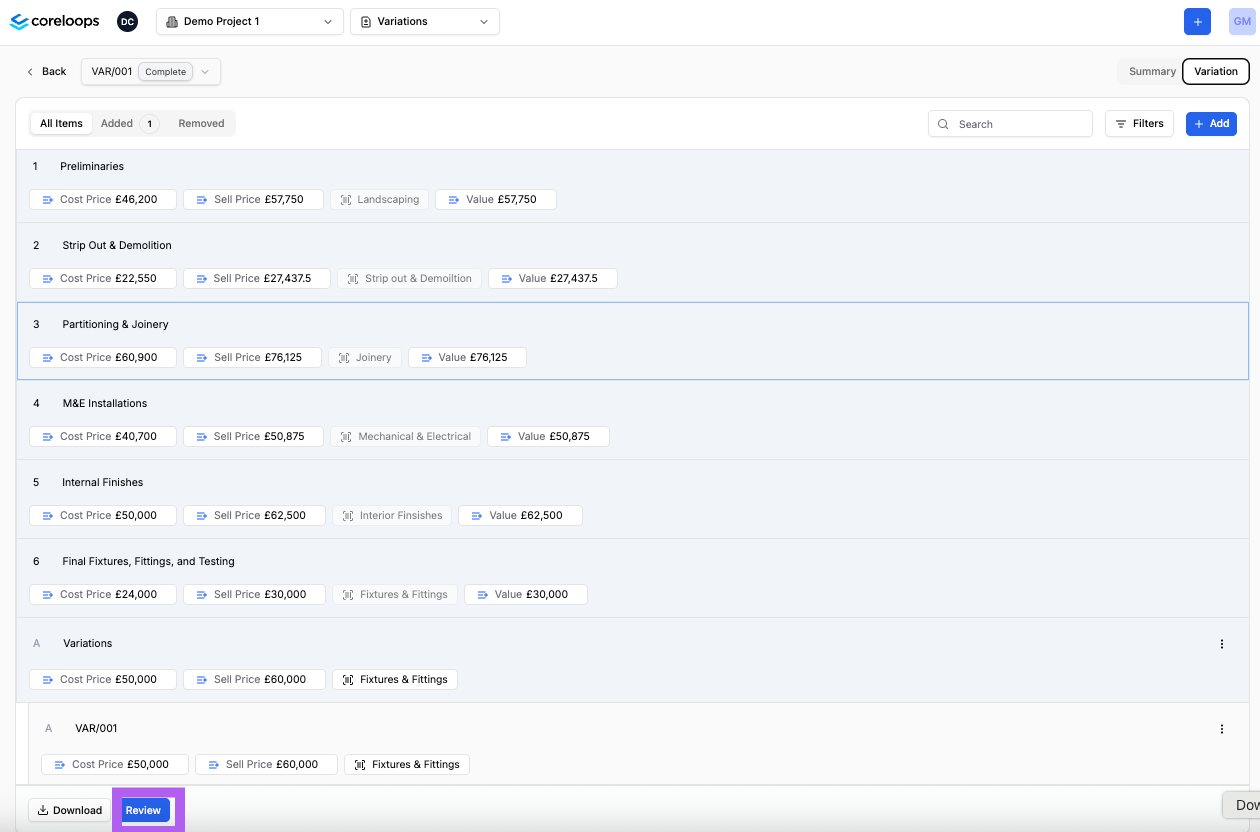Viewport: 1260px width, 832px height.
Task: Click the Download button
Action: (70, 810)
